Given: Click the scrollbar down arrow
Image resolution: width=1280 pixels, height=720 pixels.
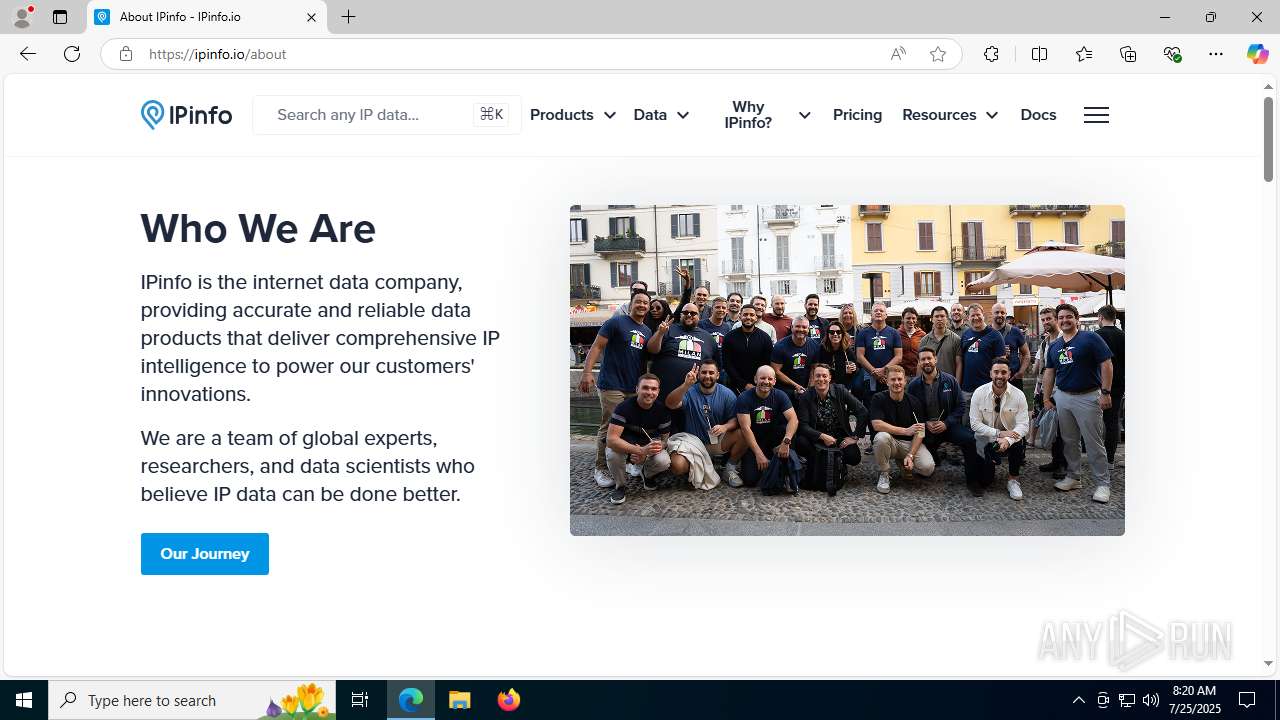Looking at the screenshot, I should (1268, 663).
